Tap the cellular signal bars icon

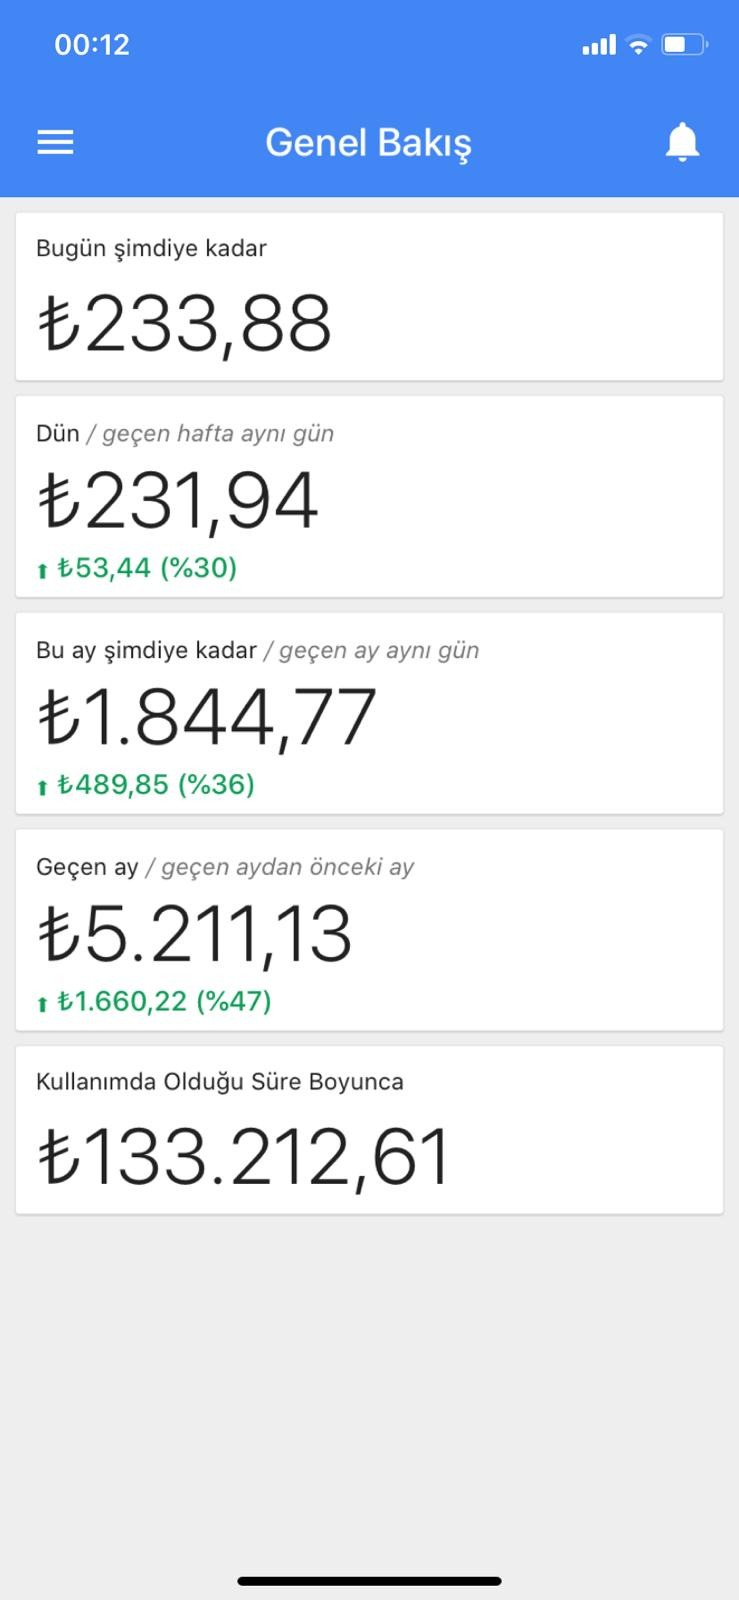[599, 45]
